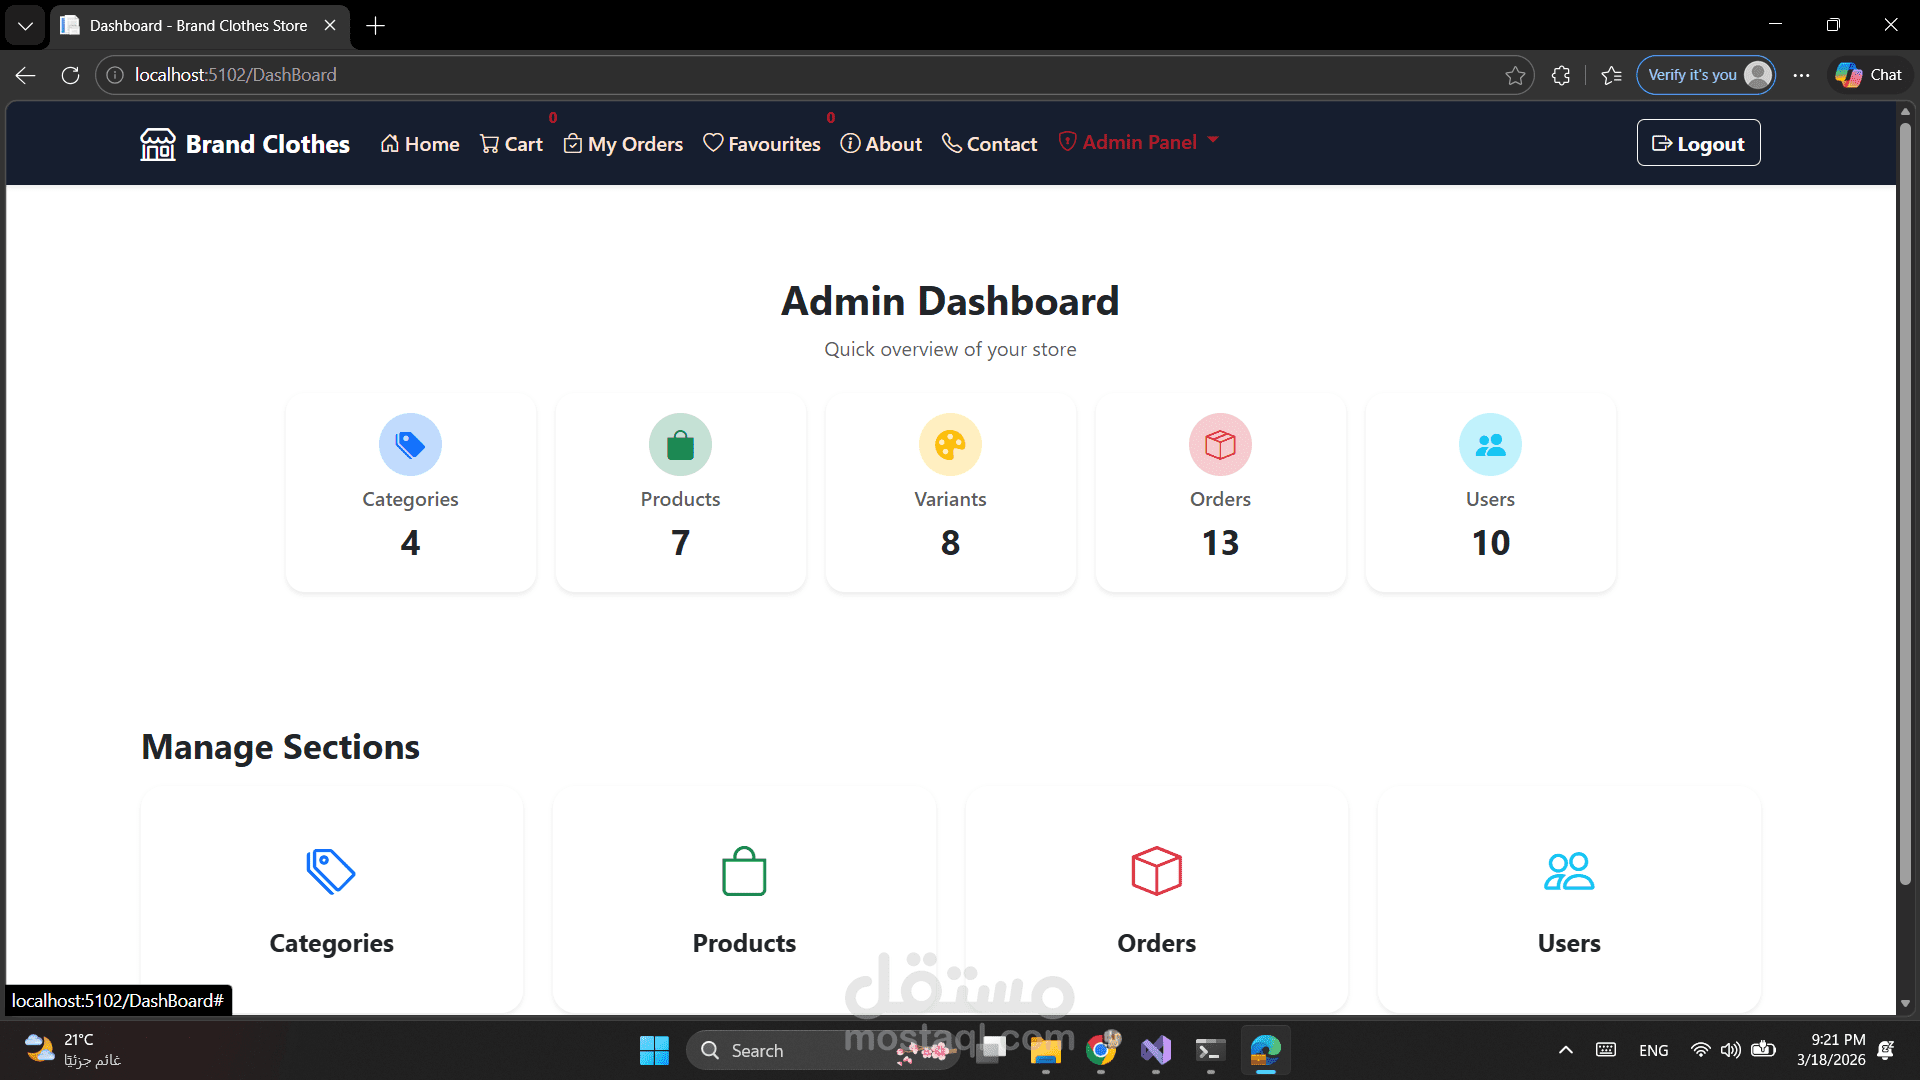The height and width of the screenshot is (1080, 1920).
Task: Add this page to favorites star
Action: 1515,75
